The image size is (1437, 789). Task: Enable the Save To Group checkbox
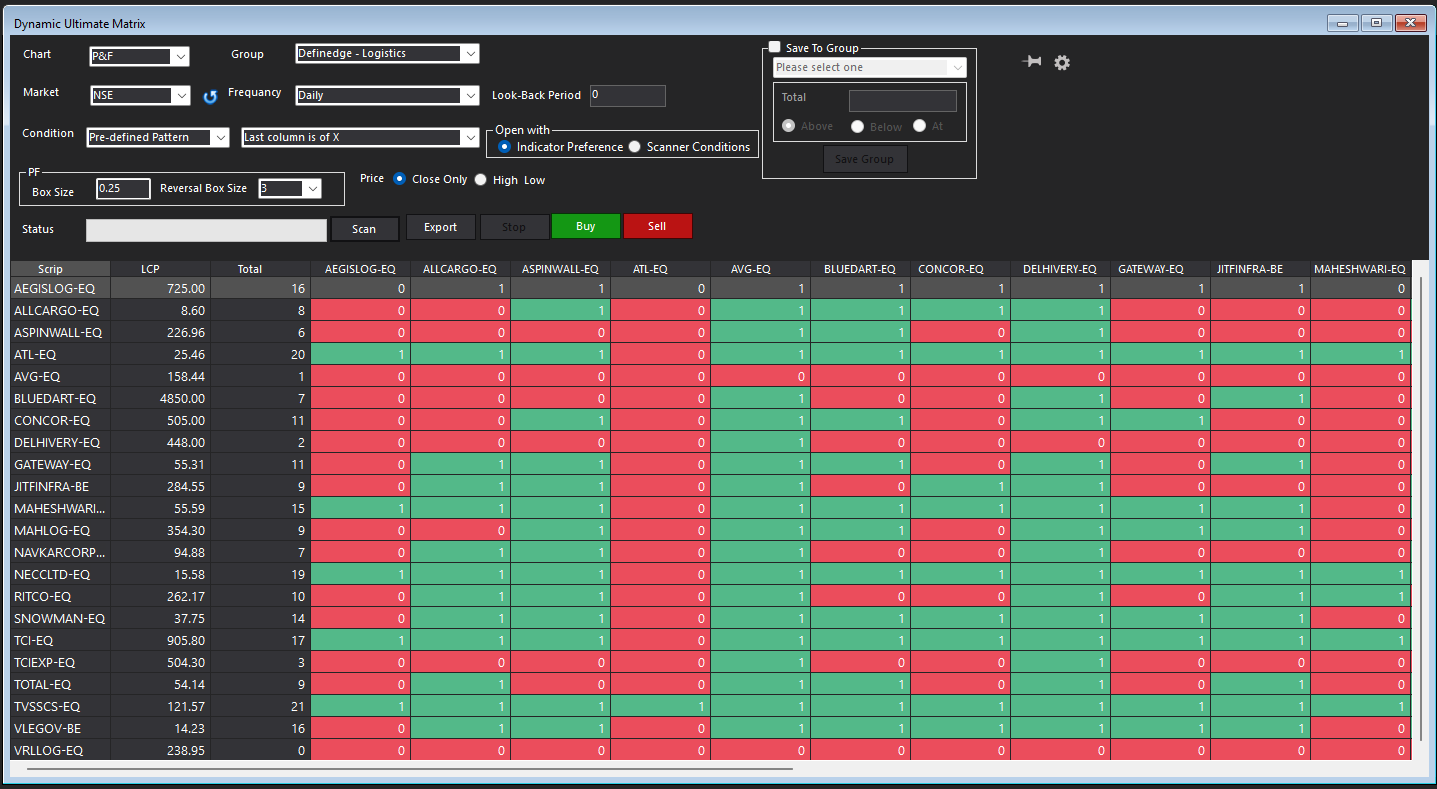(x=774, y=47)
